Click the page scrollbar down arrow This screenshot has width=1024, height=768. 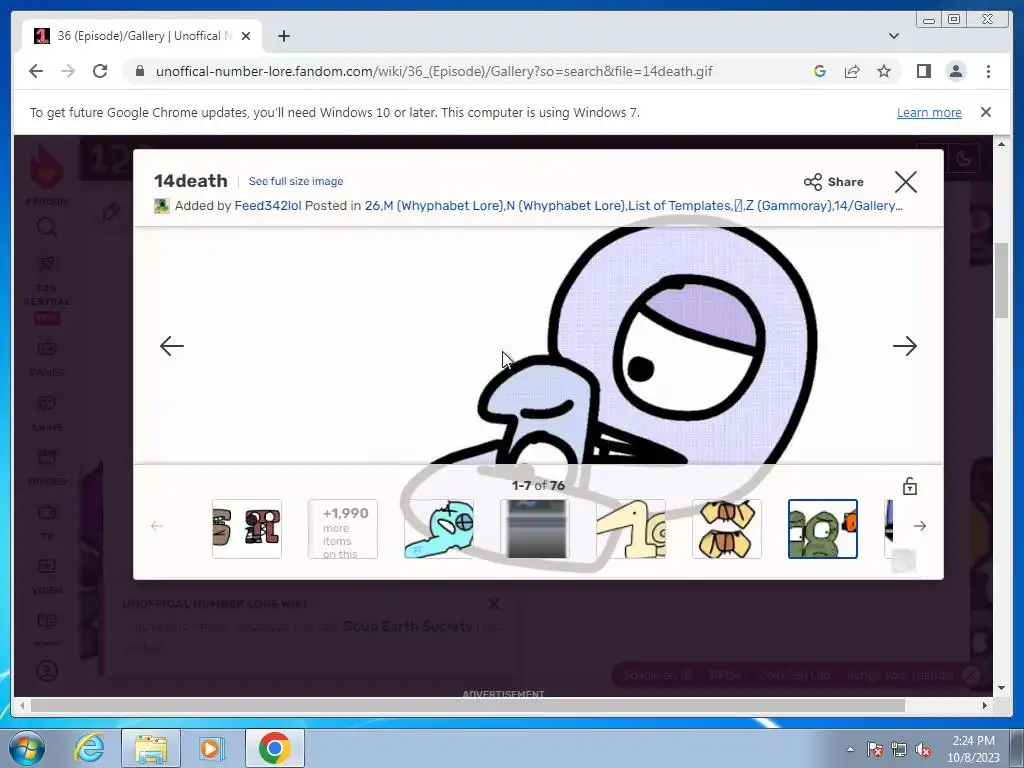[1001, 688]
